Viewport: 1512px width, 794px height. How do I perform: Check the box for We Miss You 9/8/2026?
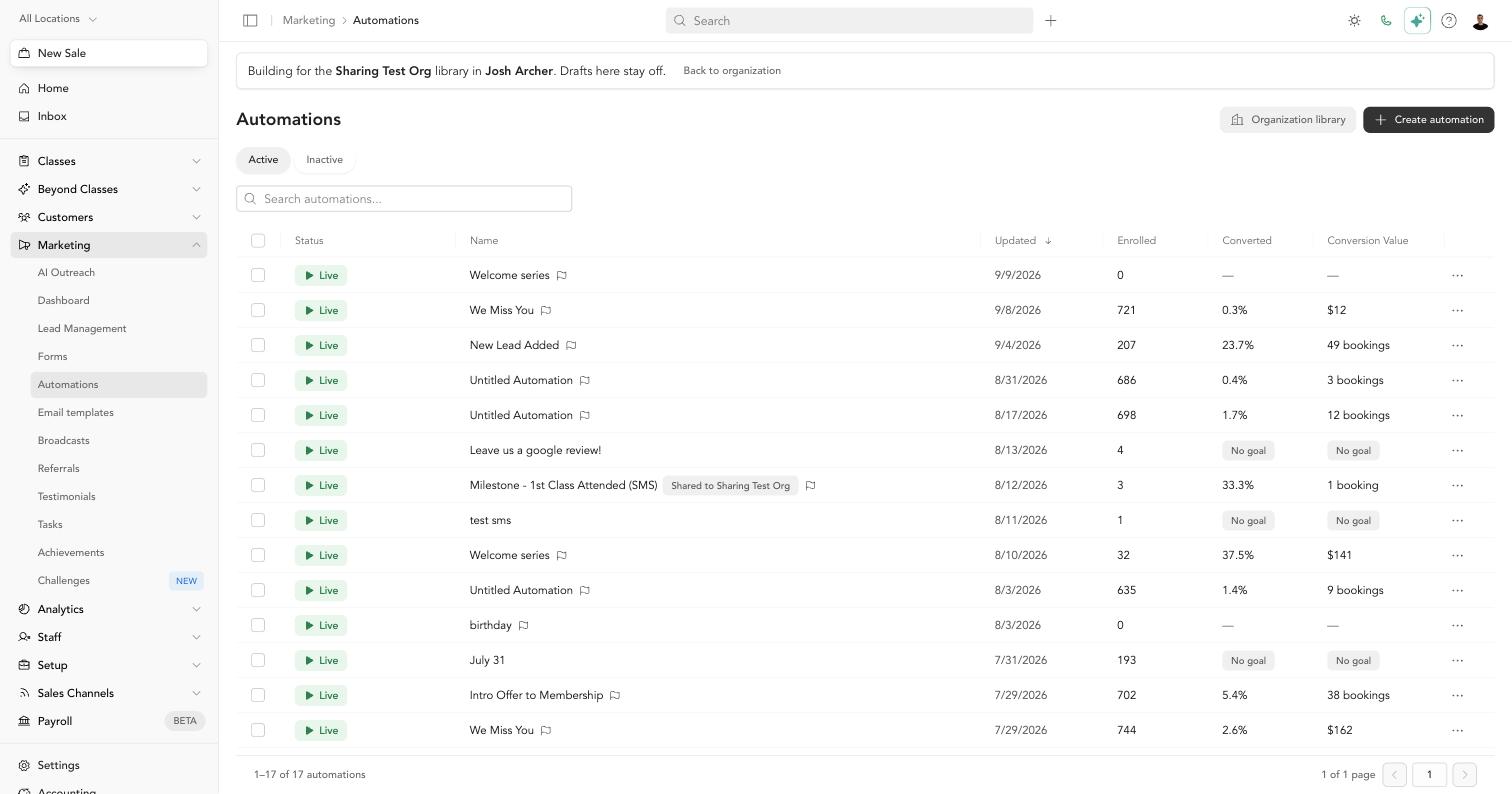pyautogui.click(x=258, y=310)
